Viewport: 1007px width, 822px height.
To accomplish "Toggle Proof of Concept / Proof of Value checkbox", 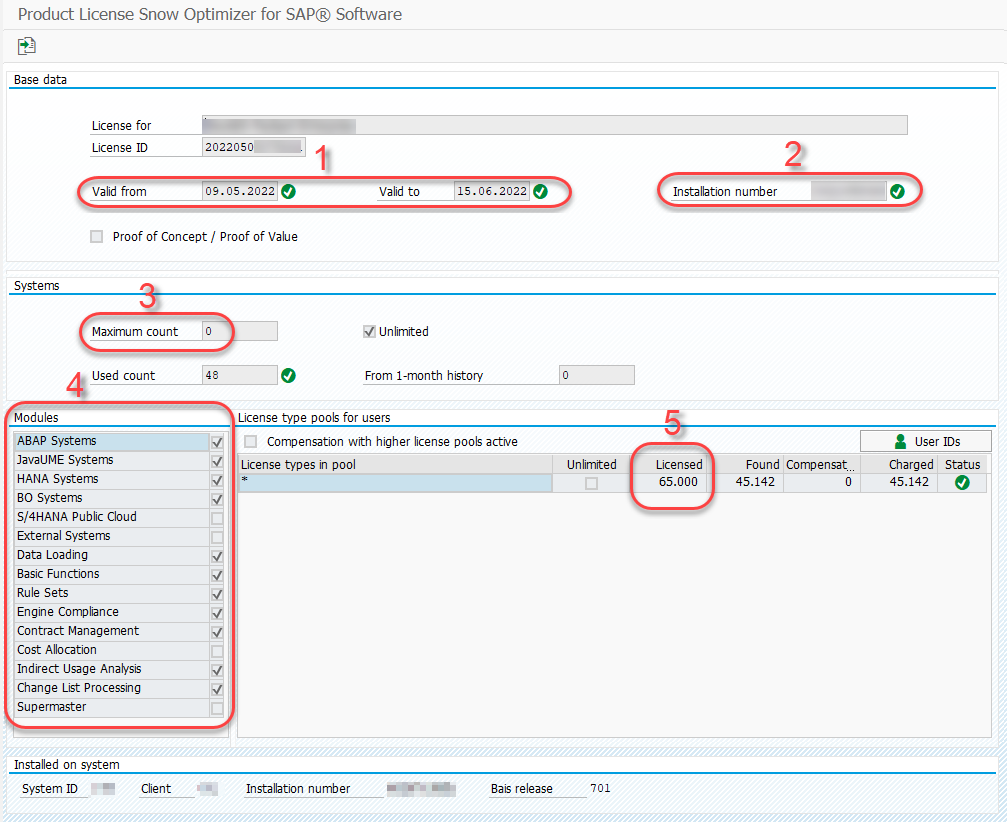I will coord(97,236).
